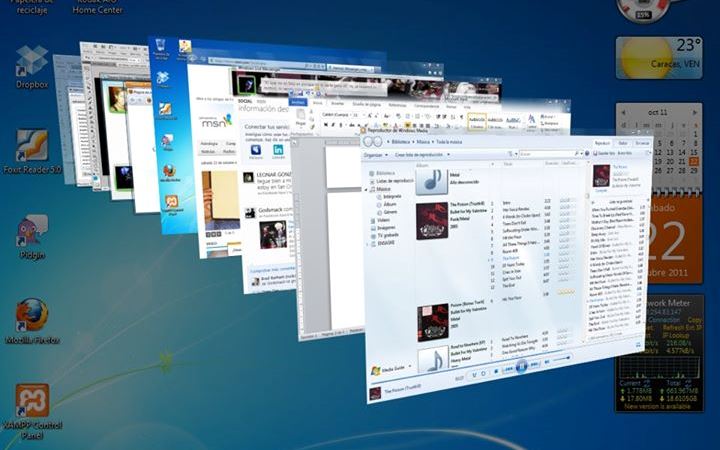720x450 pixels.
Task: Click the play/pause button in Media Player
Action: (521, 367)
